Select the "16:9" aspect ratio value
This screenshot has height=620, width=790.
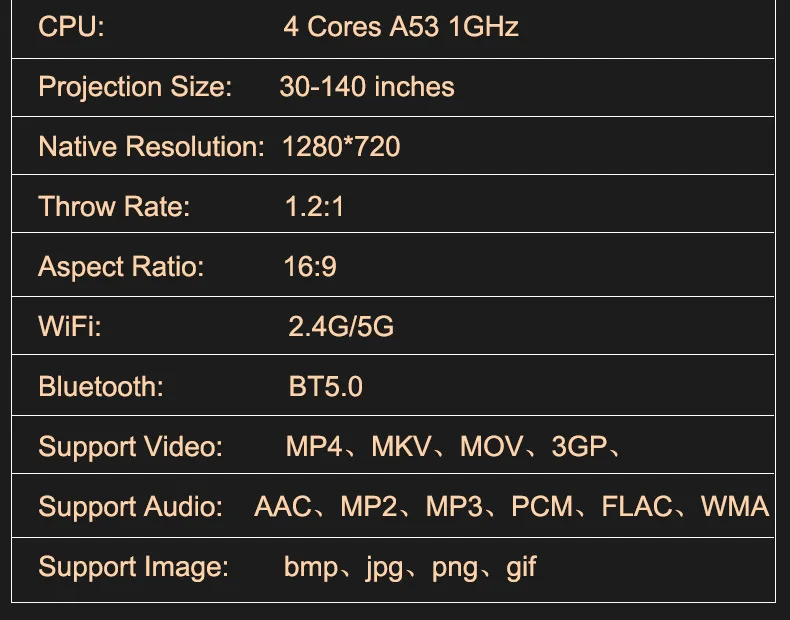pyautogui.click(x=310, y=267)
